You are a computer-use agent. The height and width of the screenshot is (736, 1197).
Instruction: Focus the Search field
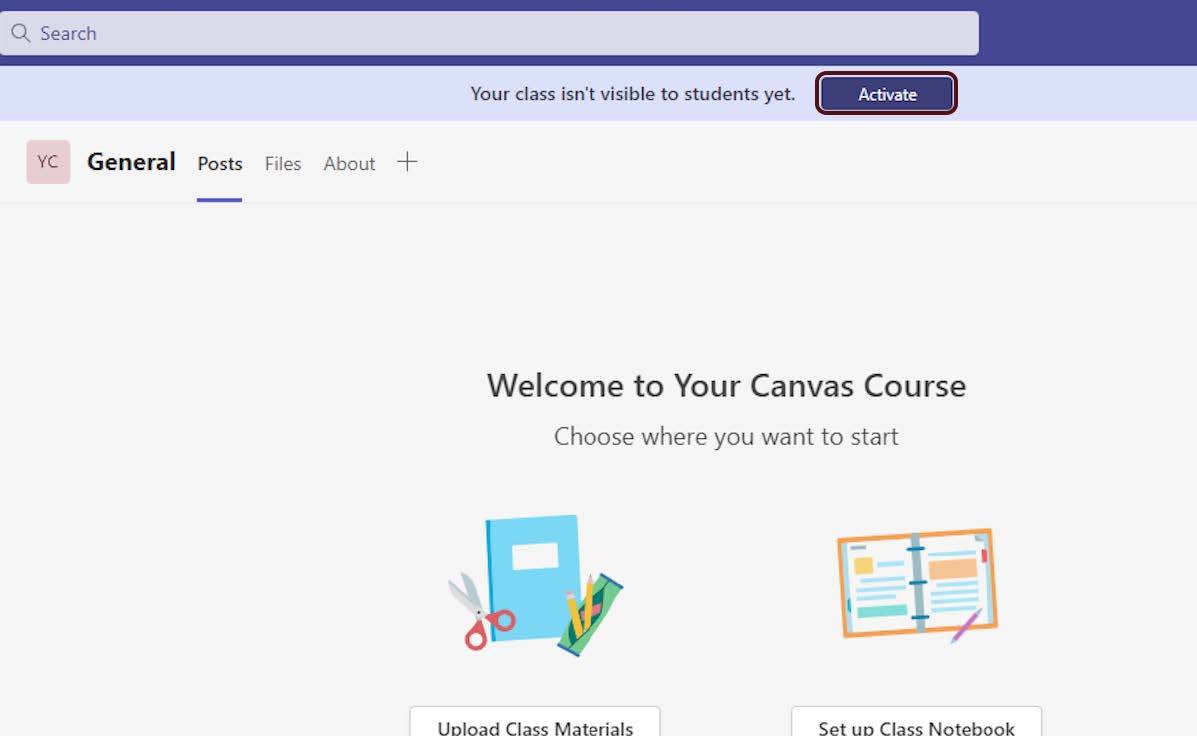coord(489,33)
